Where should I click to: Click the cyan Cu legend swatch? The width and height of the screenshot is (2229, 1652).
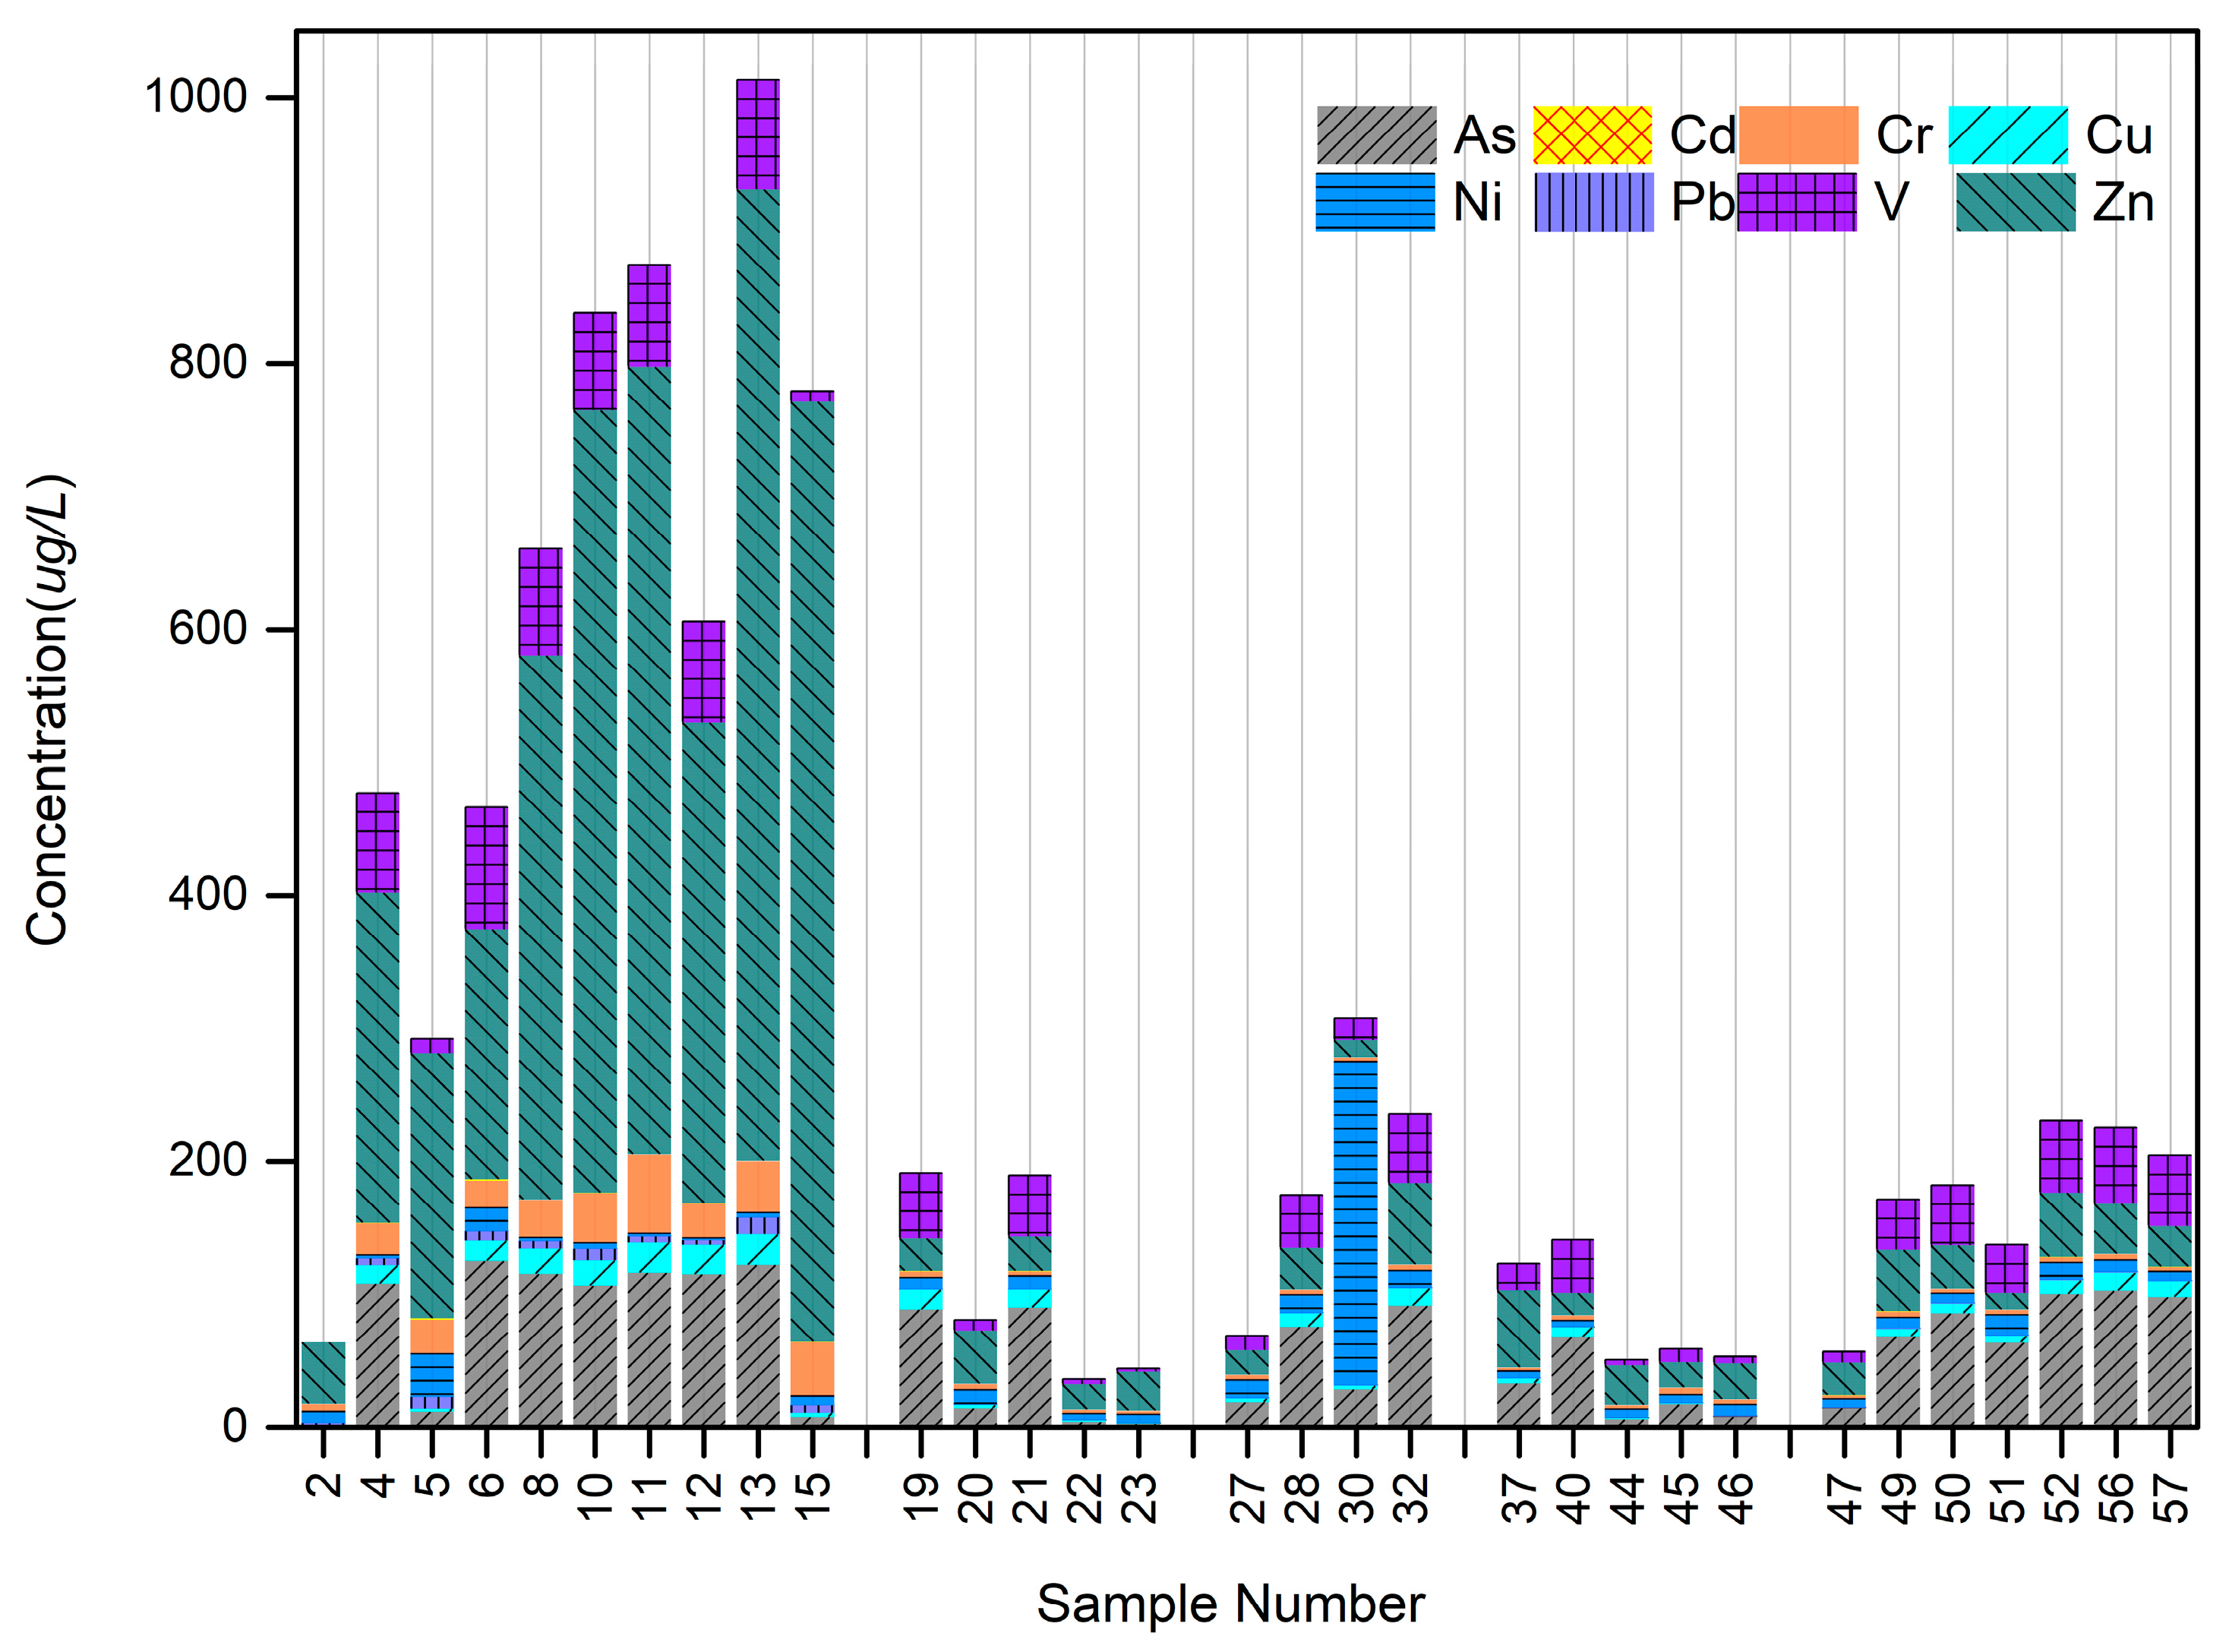2008,135
